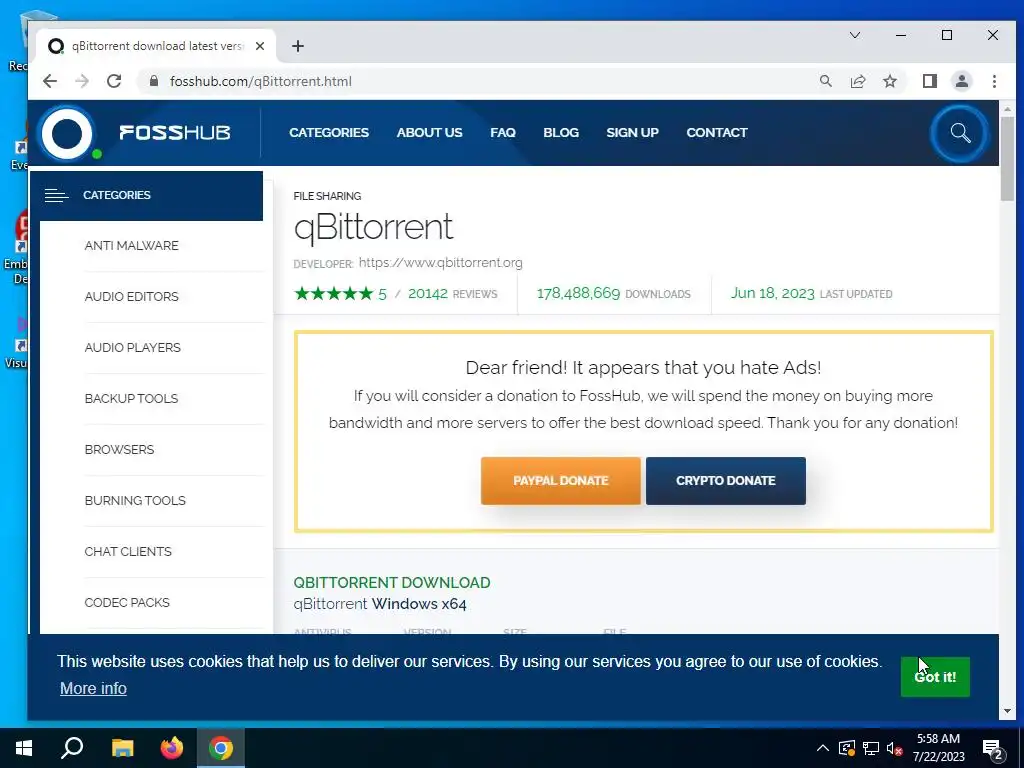Click the tab search chevron

coord(854,35)
